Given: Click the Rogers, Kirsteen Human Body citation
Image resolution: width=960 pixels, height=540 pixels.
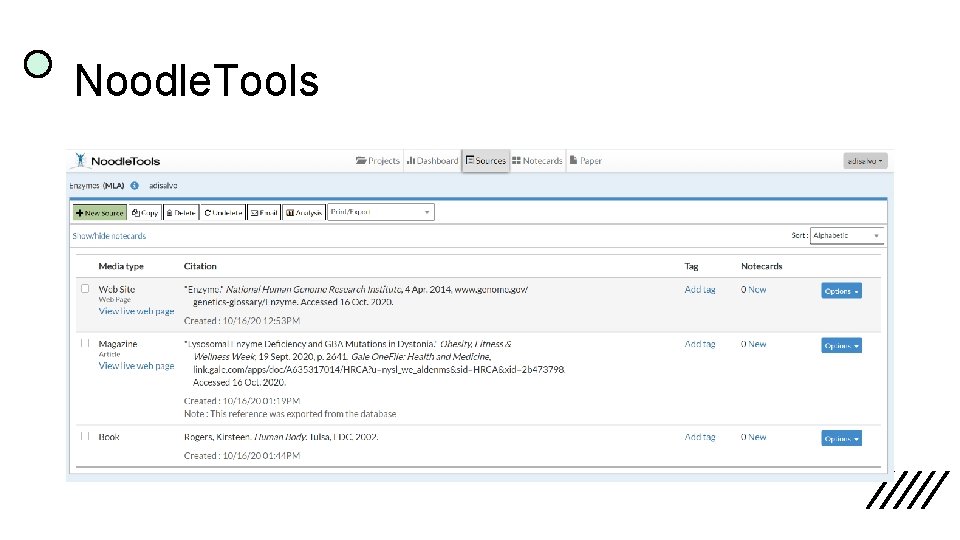Looking at the screenshot, I should click(x=281, y=437).
